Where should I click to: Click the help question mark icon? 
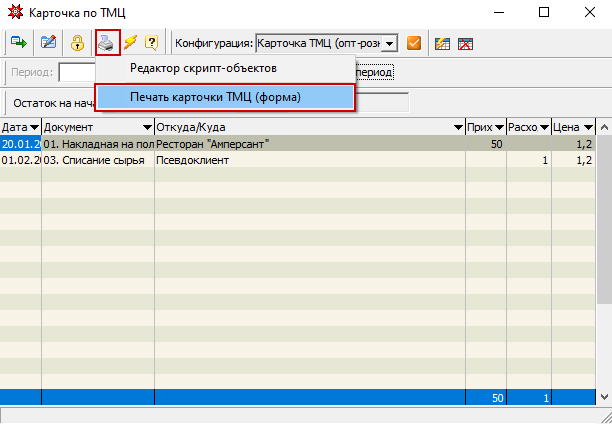(152, 43)
